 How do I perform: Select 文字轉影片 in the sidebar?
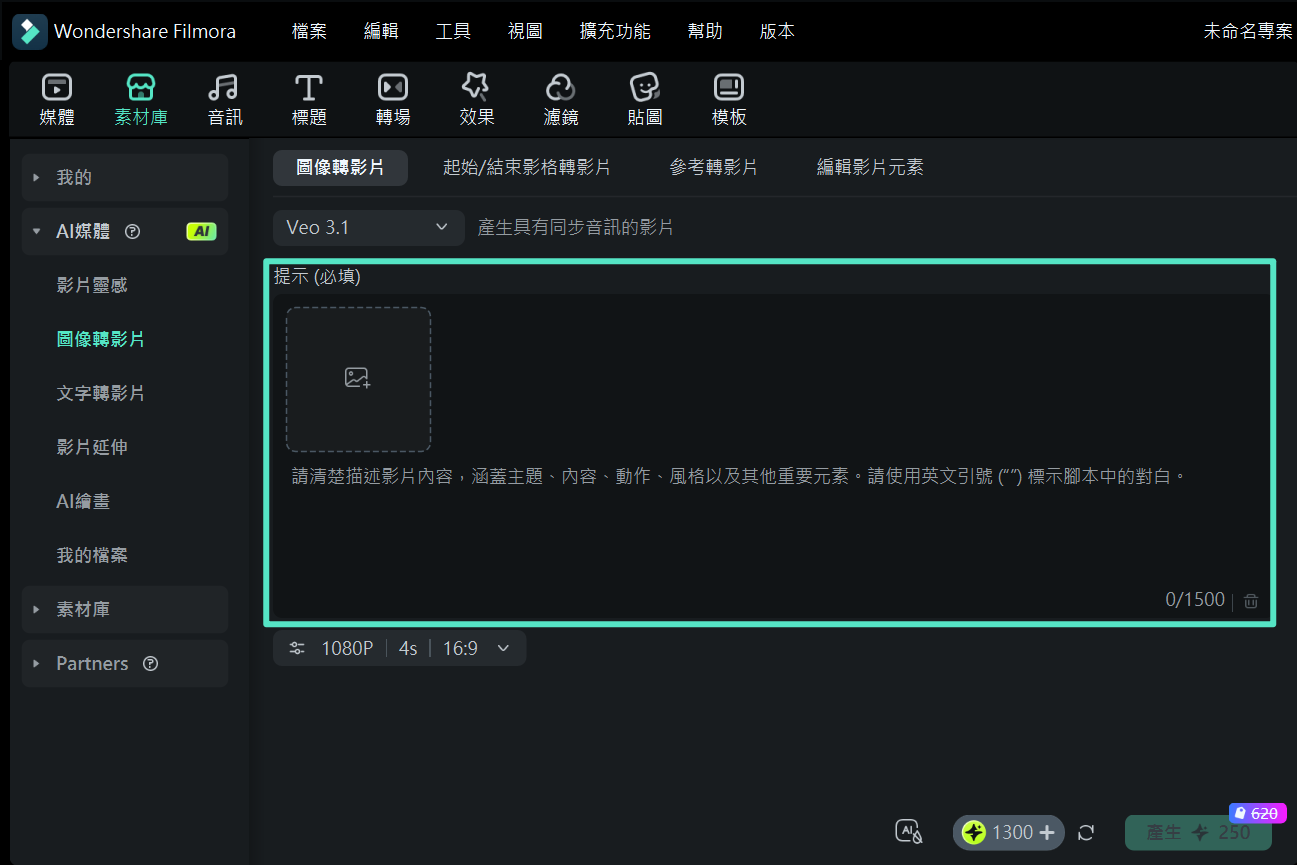coord(100,393)
